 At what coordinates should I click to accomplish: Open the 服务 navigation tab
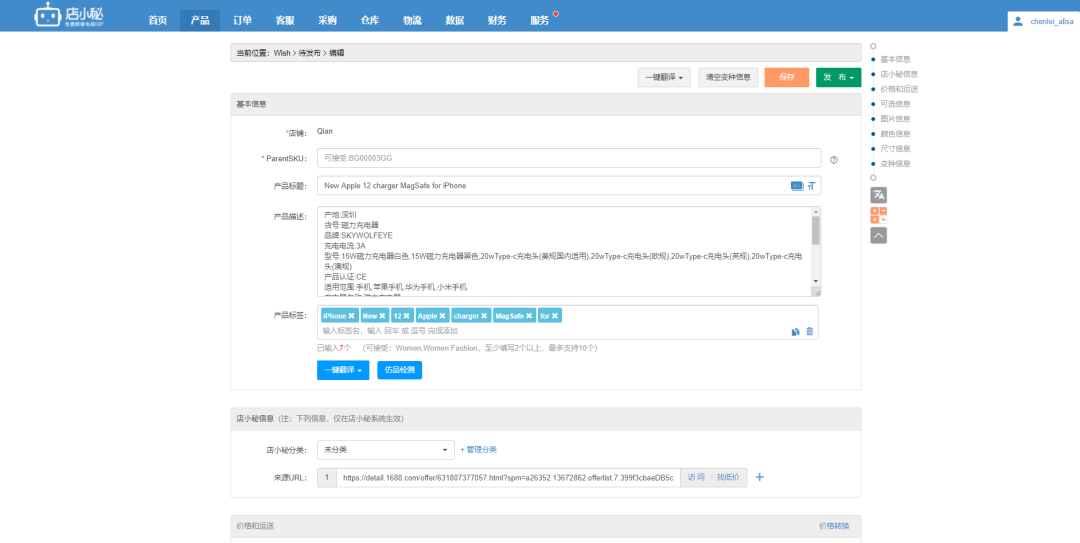pyautogui.click(x=540, y=21)
